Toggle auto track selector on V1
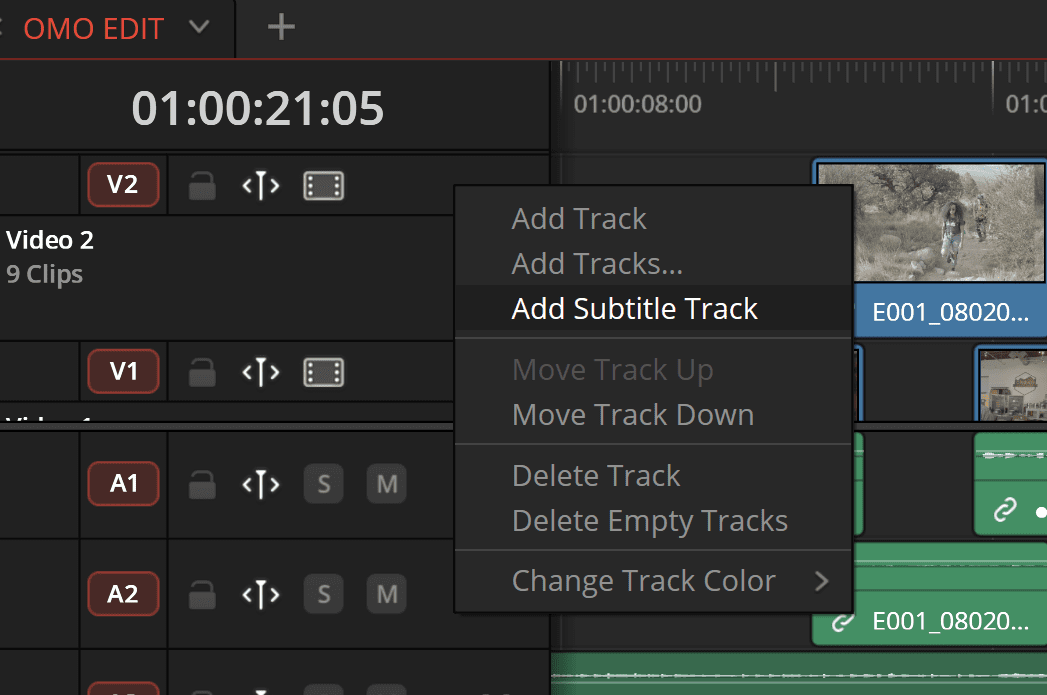The height and width of the screenshot is (695, 1047). point(260,372)
